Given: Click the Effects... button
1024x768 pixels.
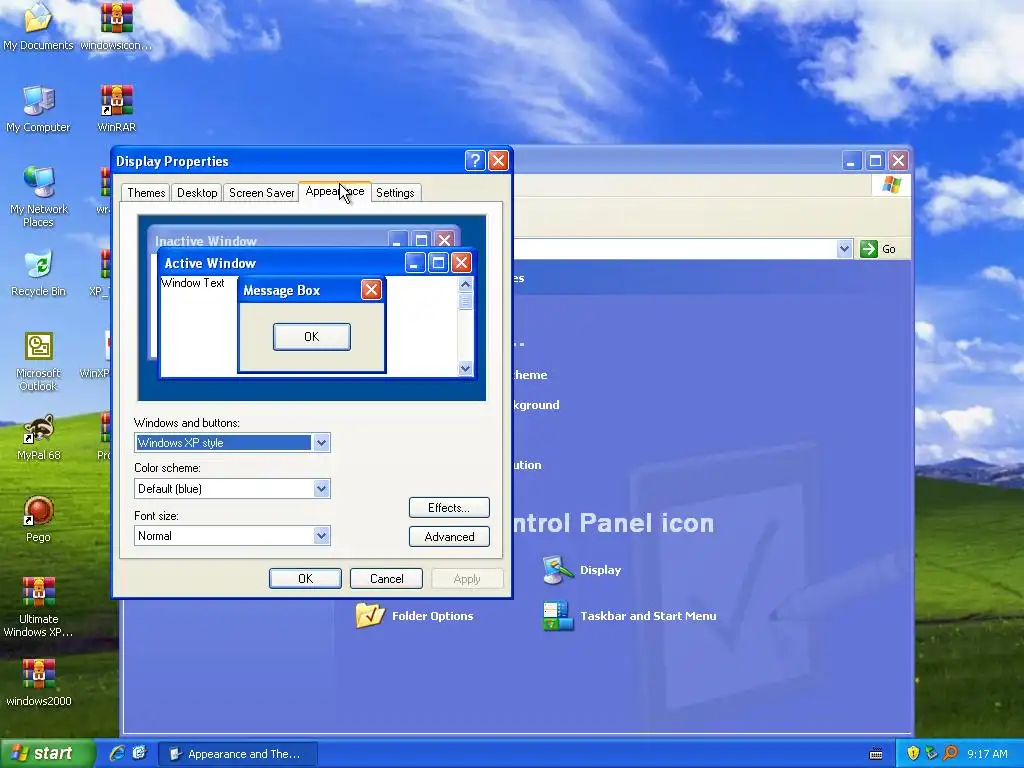Looking at the screenshot, I should [449, 507].
